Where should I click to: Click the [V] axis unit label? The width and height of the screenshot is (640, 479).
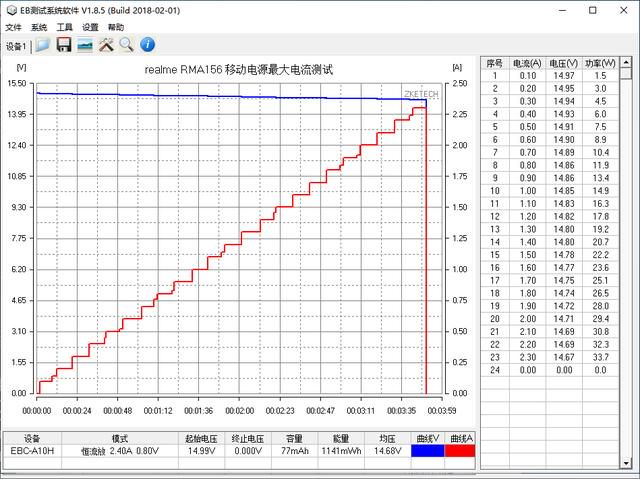[x=21, y=67]
